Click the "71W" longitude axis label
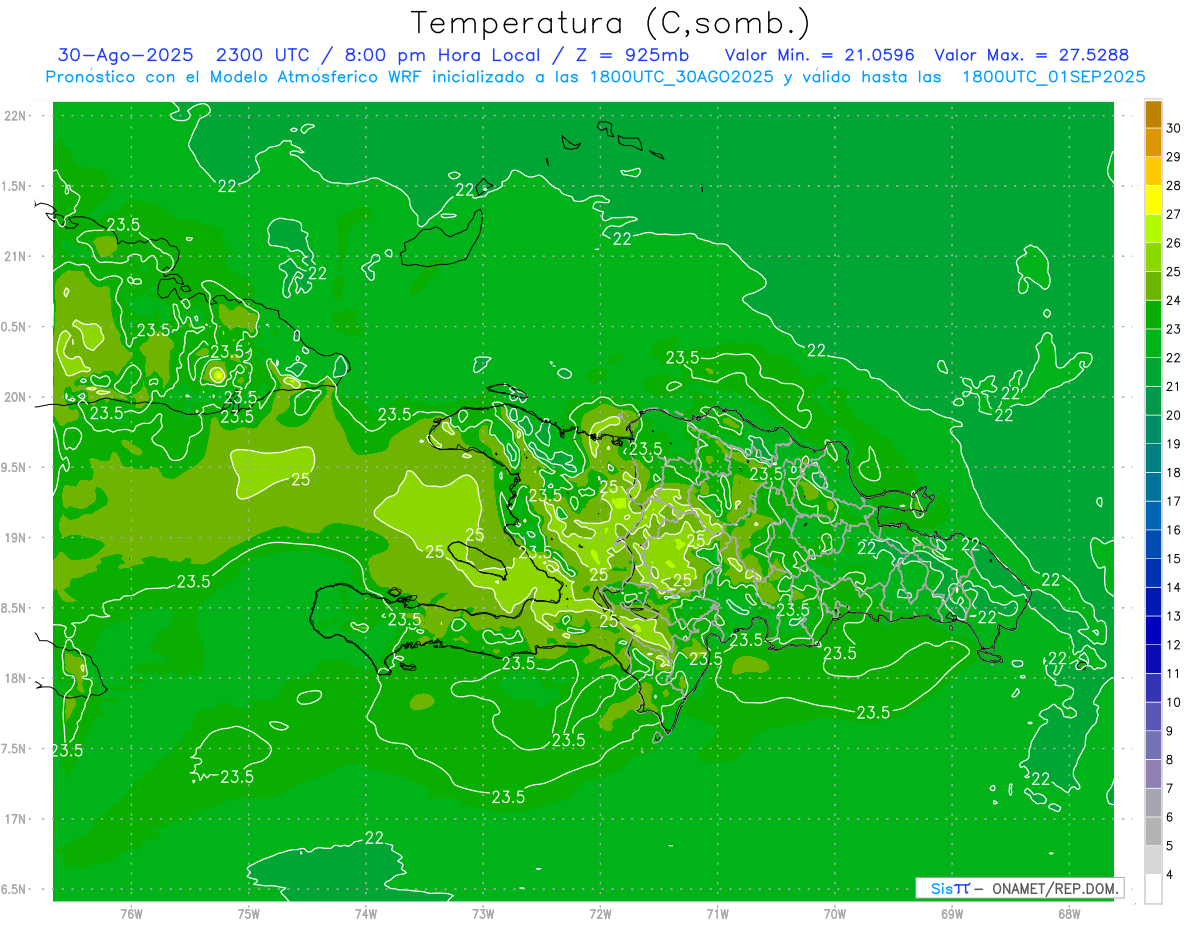 point(717,914)
